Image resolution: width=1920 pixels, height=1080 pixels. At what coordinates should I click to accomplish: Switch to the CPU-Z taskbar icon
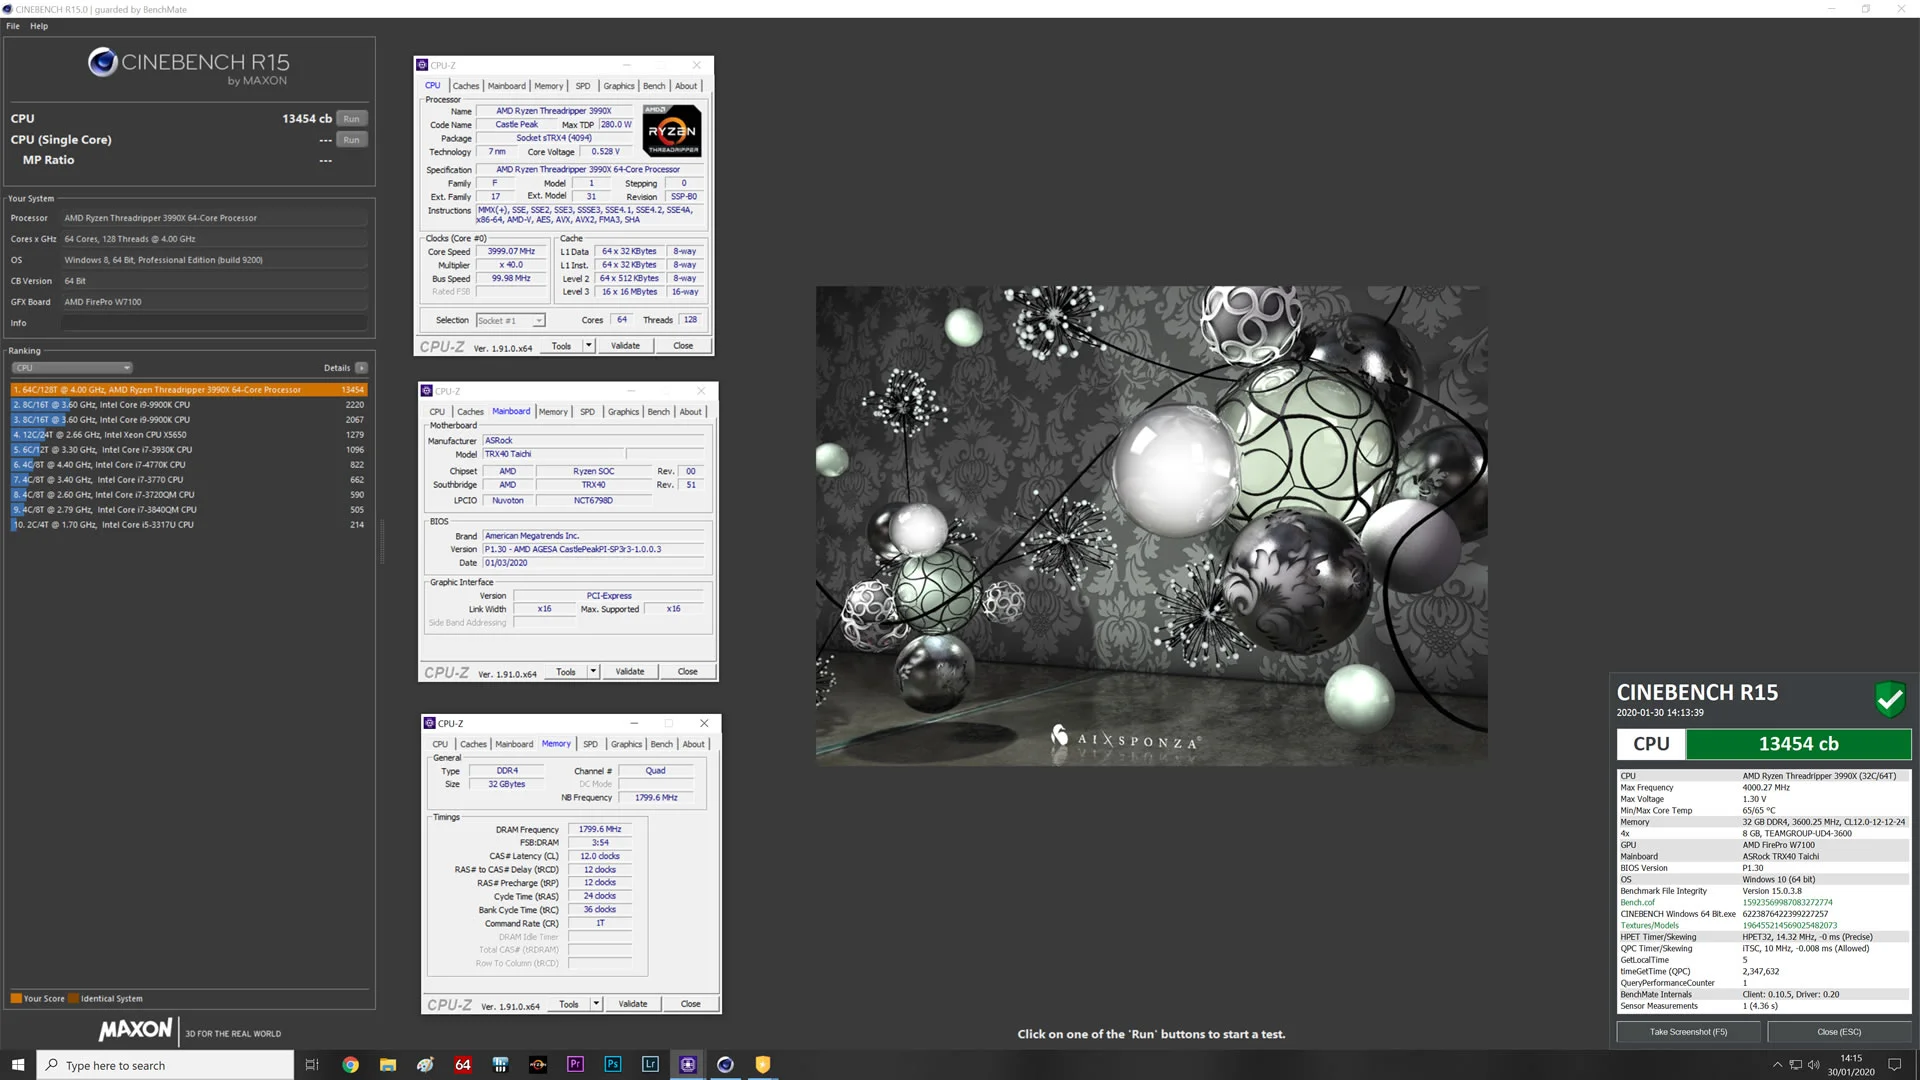(688, 1065)
